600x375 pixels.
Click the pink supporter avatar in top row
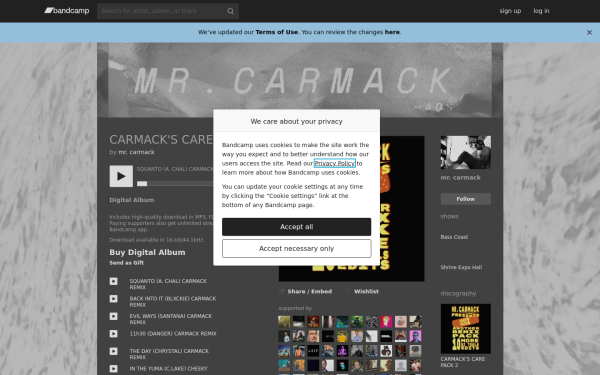[386, 322]
